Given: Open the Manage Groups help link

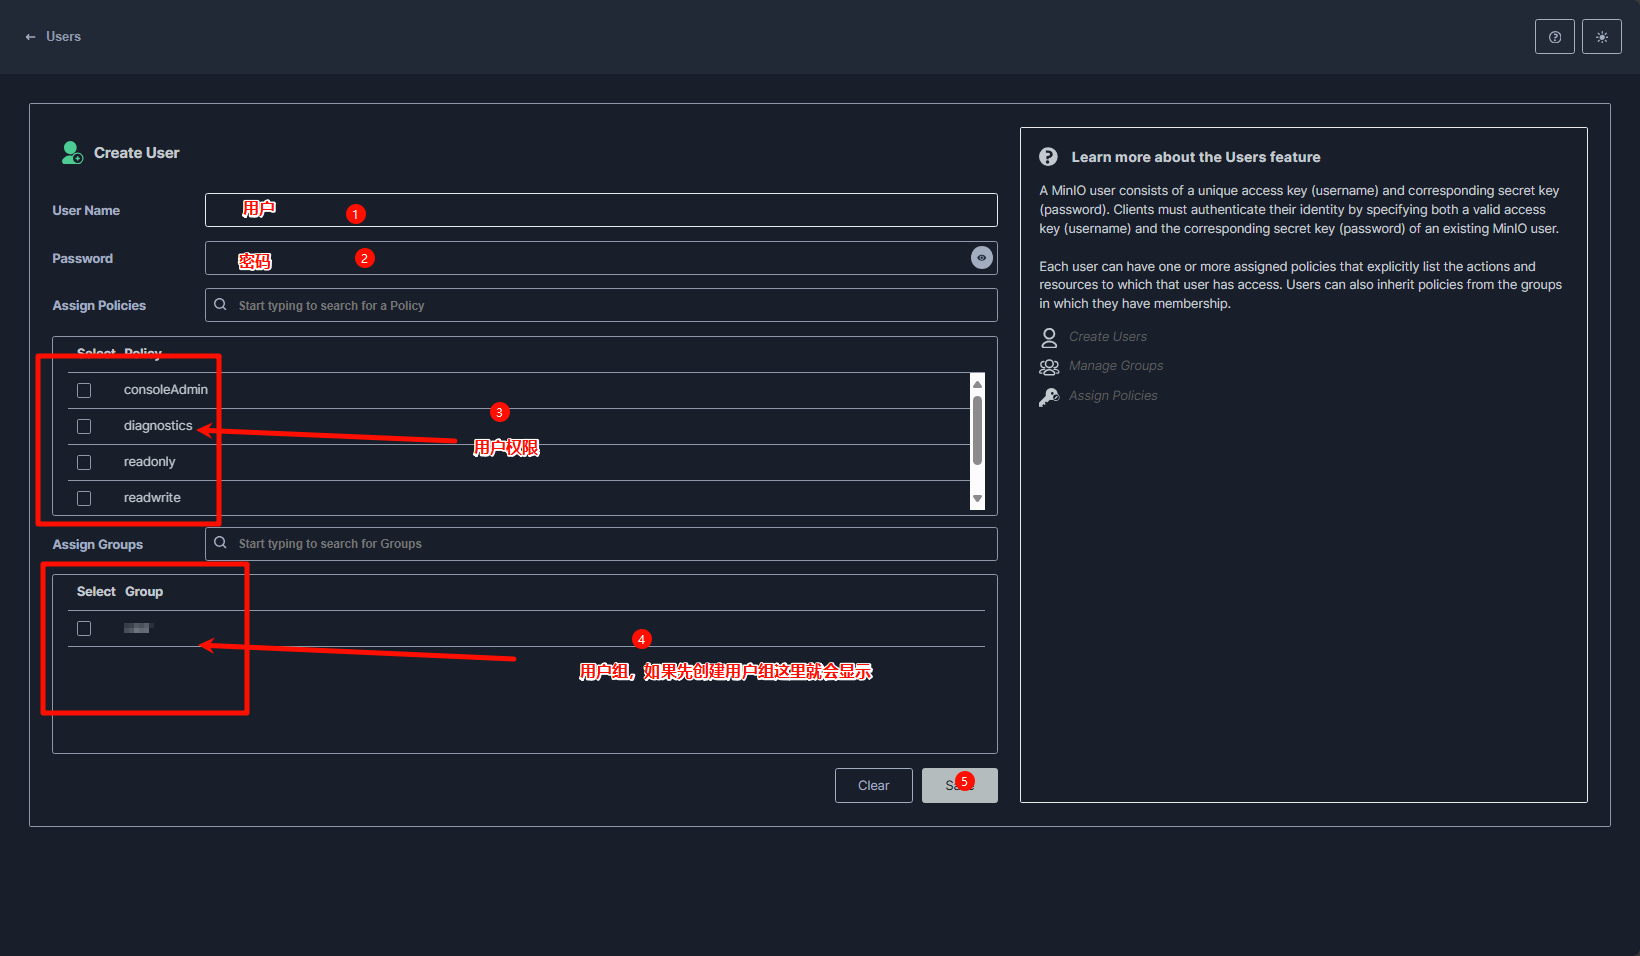Looking at the screenshot, I should coord(1115,366).
